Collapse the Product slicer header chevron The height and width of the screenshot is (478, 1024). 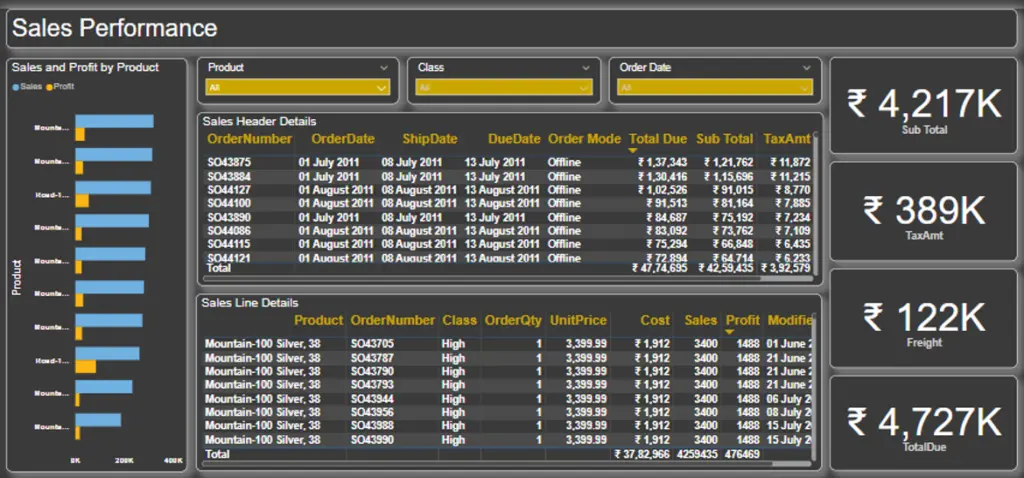(384, 68)
